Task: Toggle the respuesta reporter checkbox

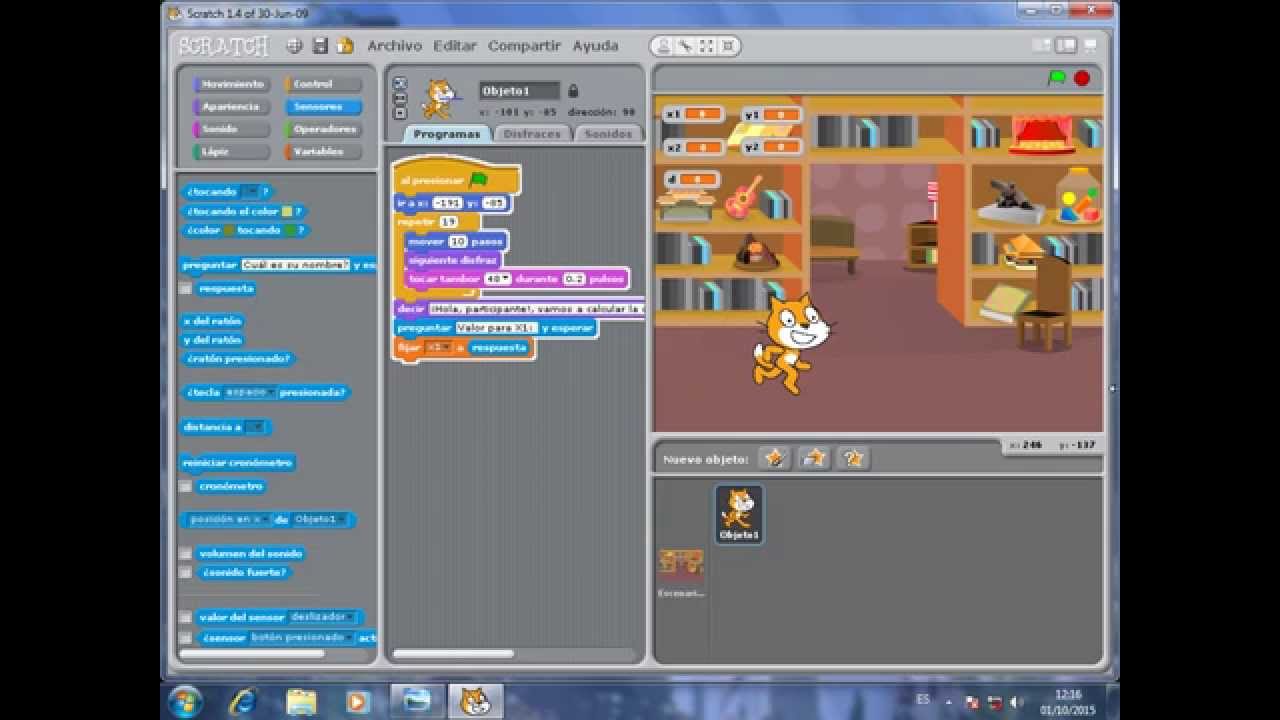Action: pyautogui.click(x=186, y=288)
